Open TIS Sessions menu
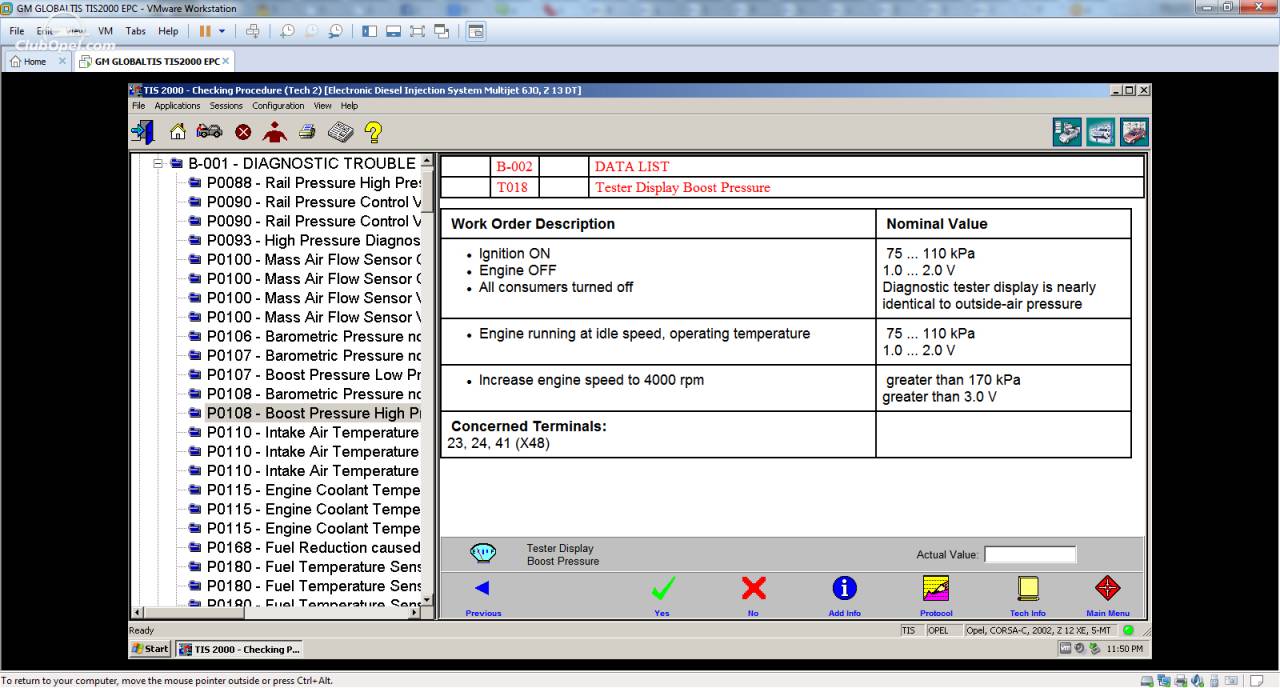This screenshot has height=688, width=1280. point(226,106)
